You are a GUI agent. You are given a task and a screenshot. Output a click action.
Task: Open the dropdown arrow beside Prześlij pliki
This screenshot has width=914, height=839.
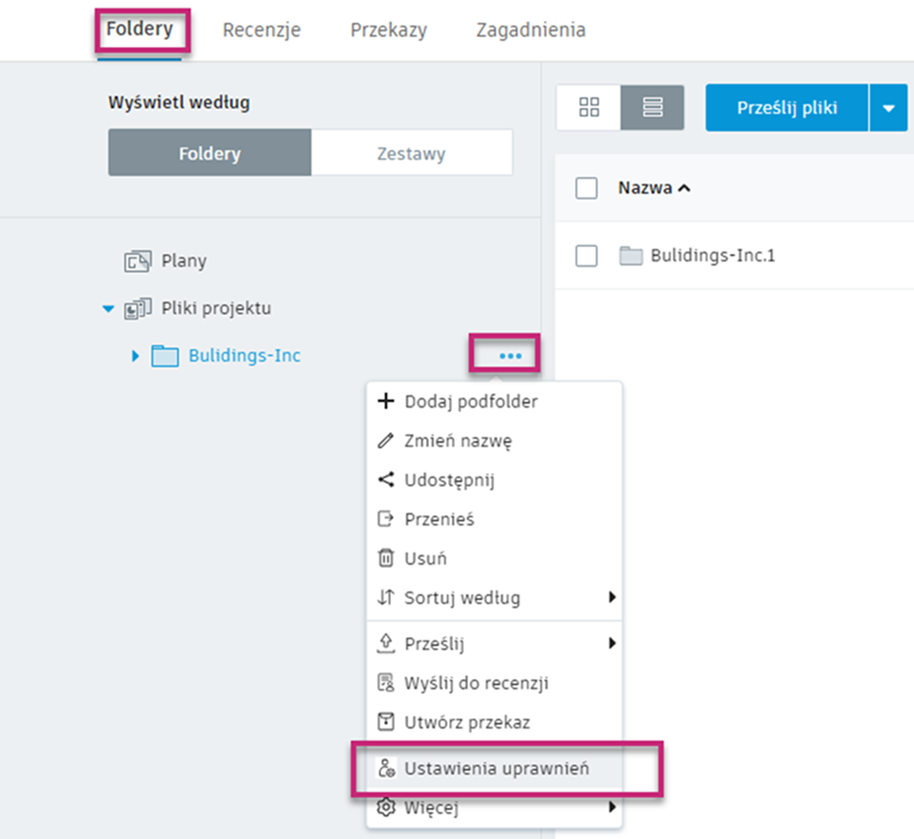[x=888, y=108]
